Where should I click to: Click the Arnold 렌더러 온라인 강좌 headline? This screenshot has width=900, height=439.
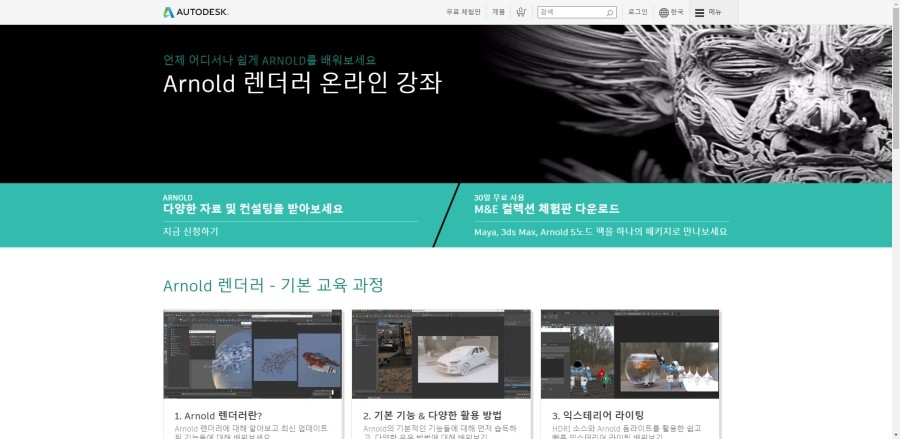tap(302, 84)
